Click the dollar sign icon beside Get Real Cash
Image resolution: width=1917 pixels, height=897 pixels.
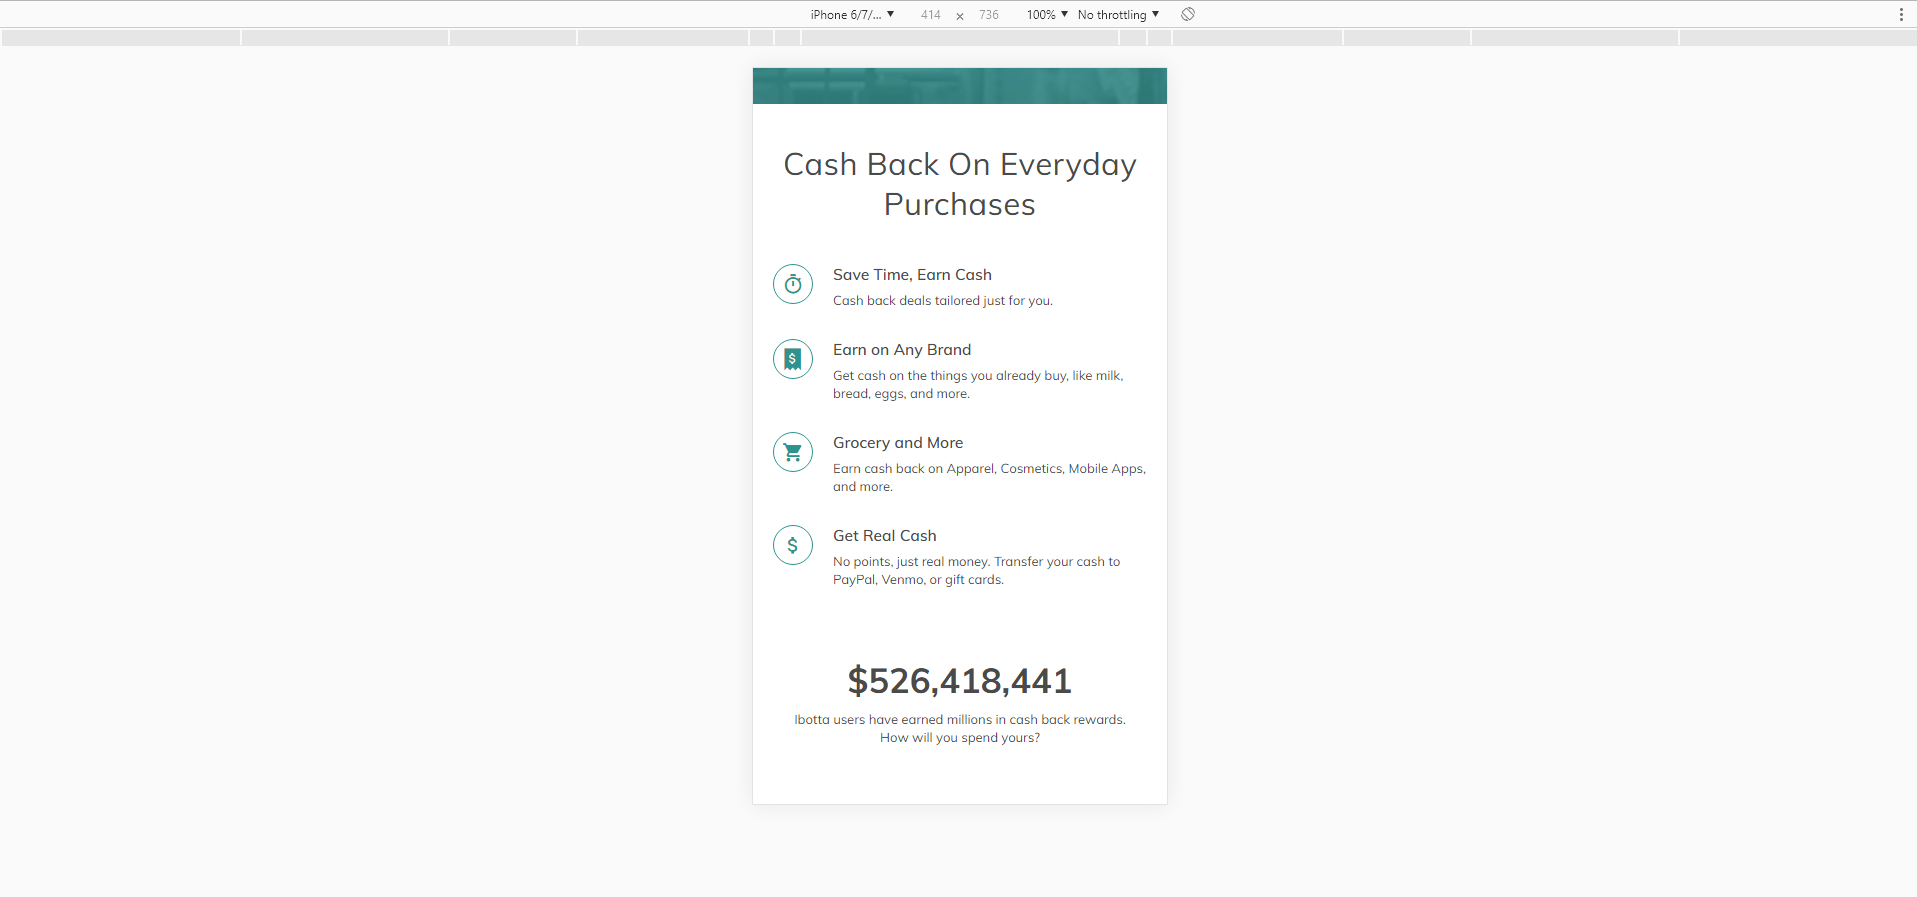click(793, 545)
